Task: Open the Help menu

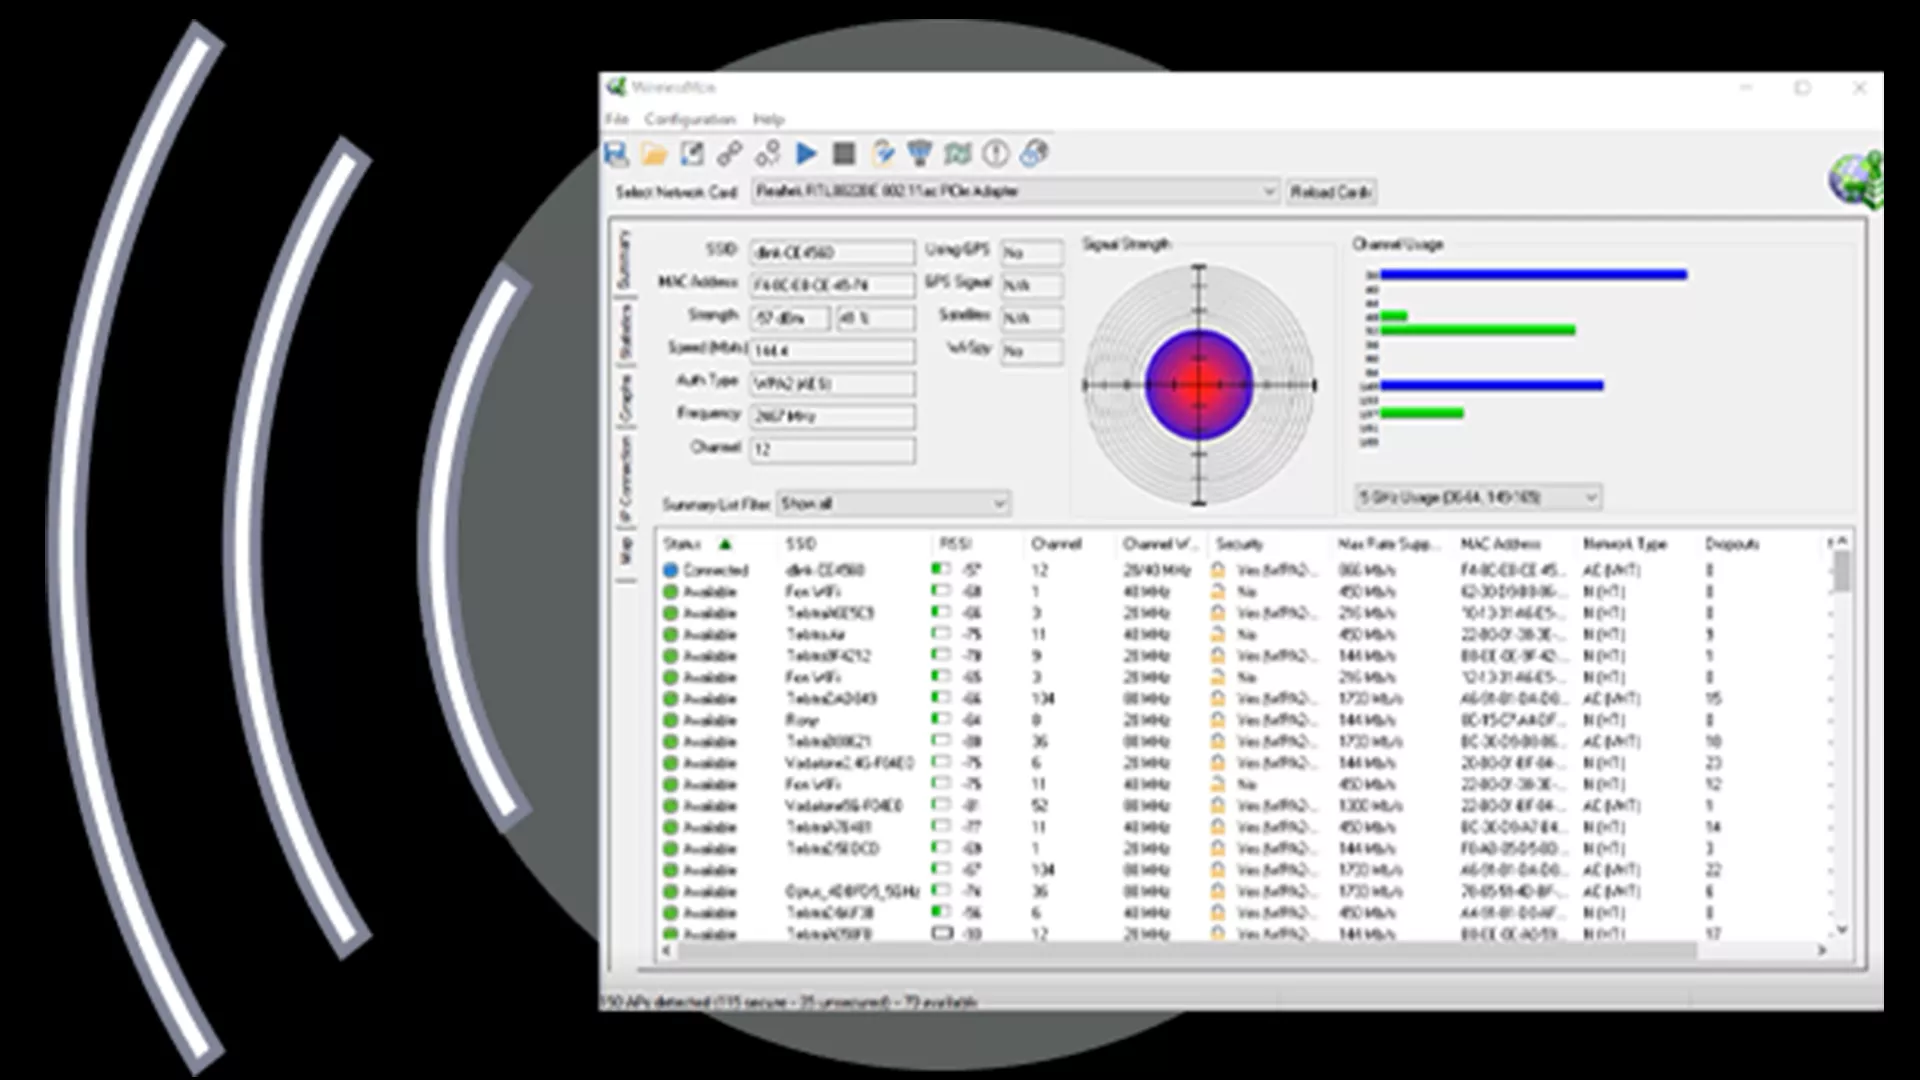Action: pyautogui.click(x=768, y=119)
